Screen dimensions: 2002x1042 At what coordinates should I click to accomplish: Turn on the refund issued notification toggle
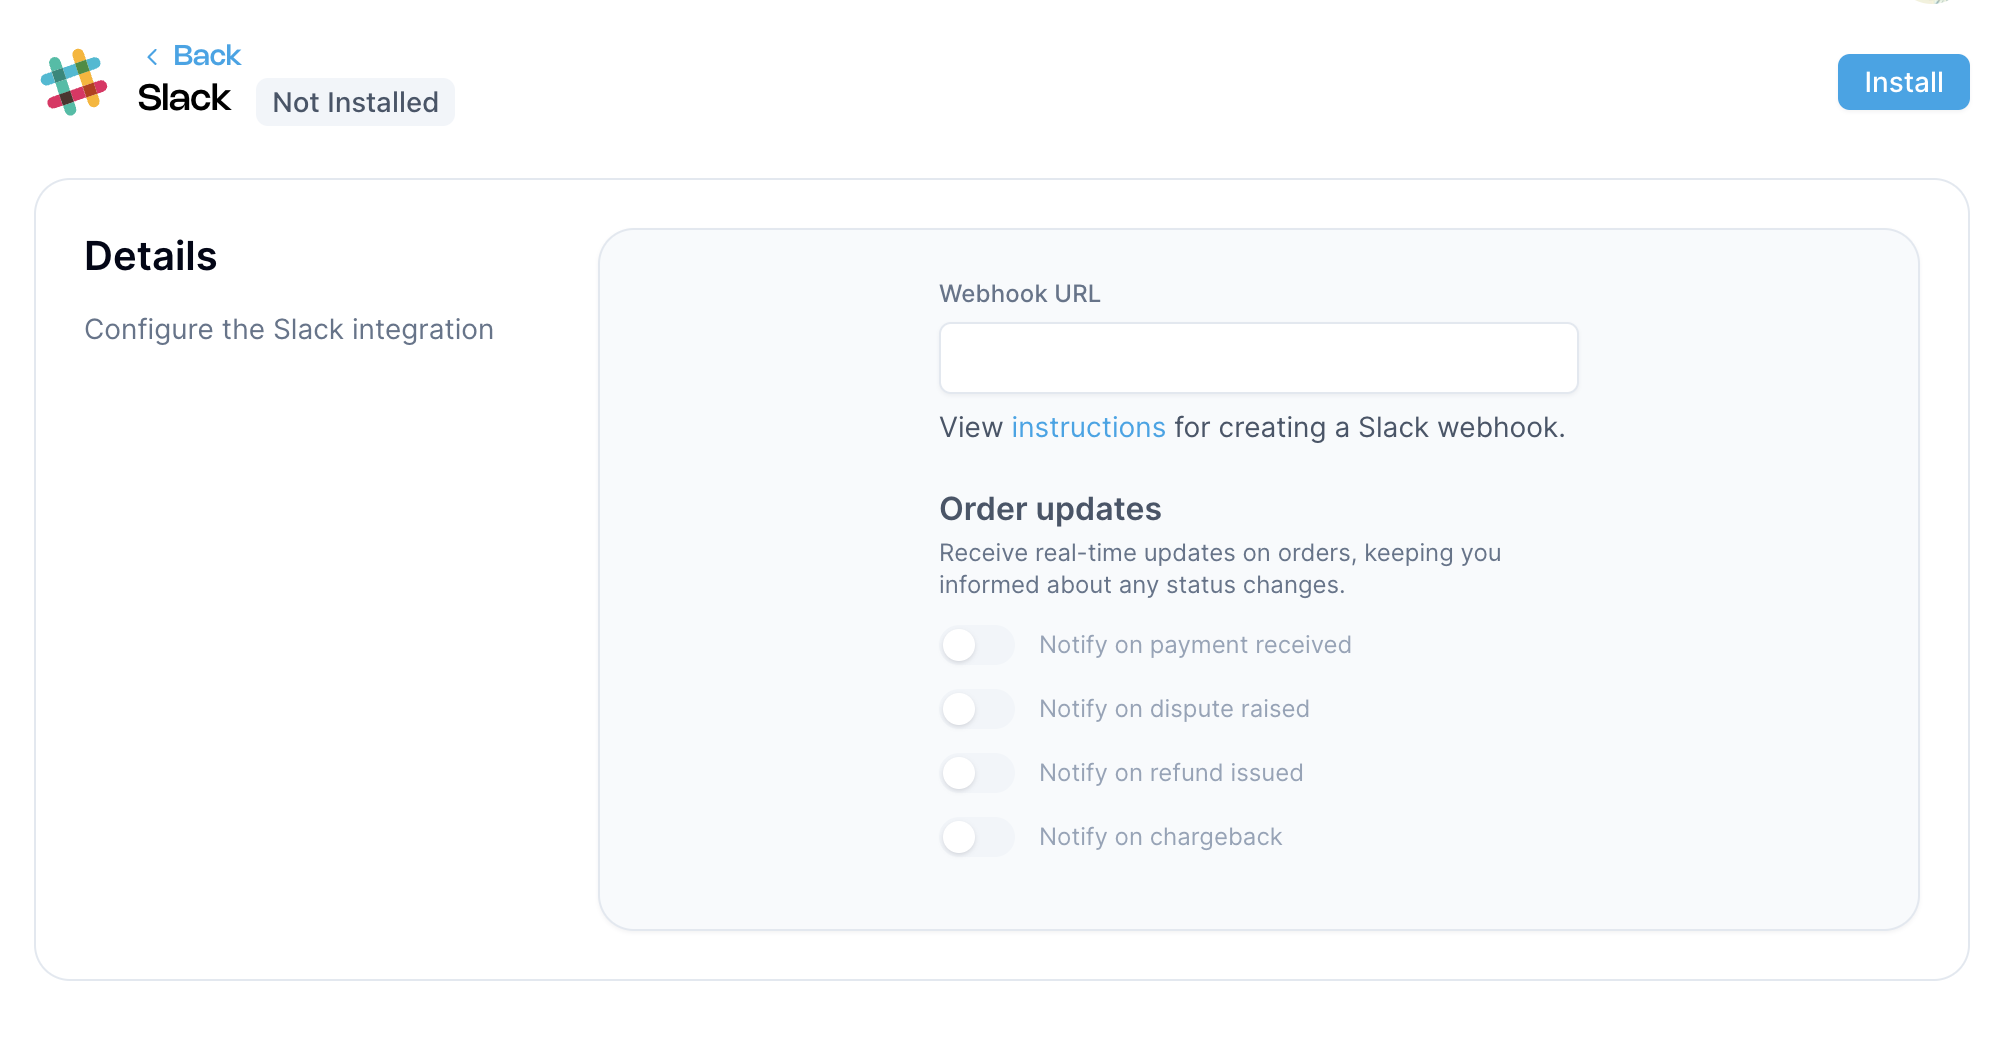pyautogui.click(x=977, y=773)
